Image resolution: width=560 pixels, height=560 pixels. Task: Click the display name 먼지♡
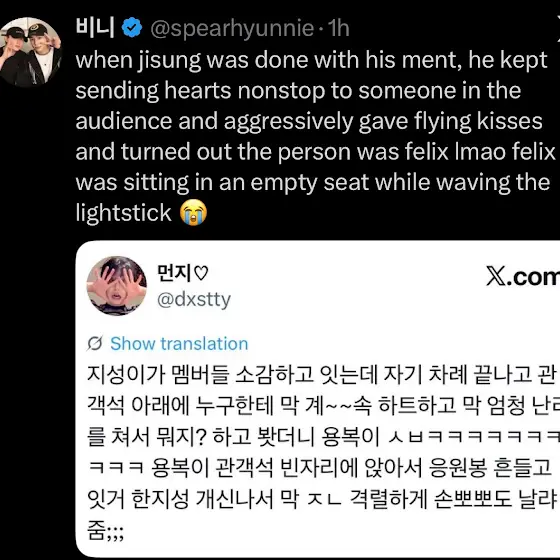pyautogui.click(x=182, y=273)
